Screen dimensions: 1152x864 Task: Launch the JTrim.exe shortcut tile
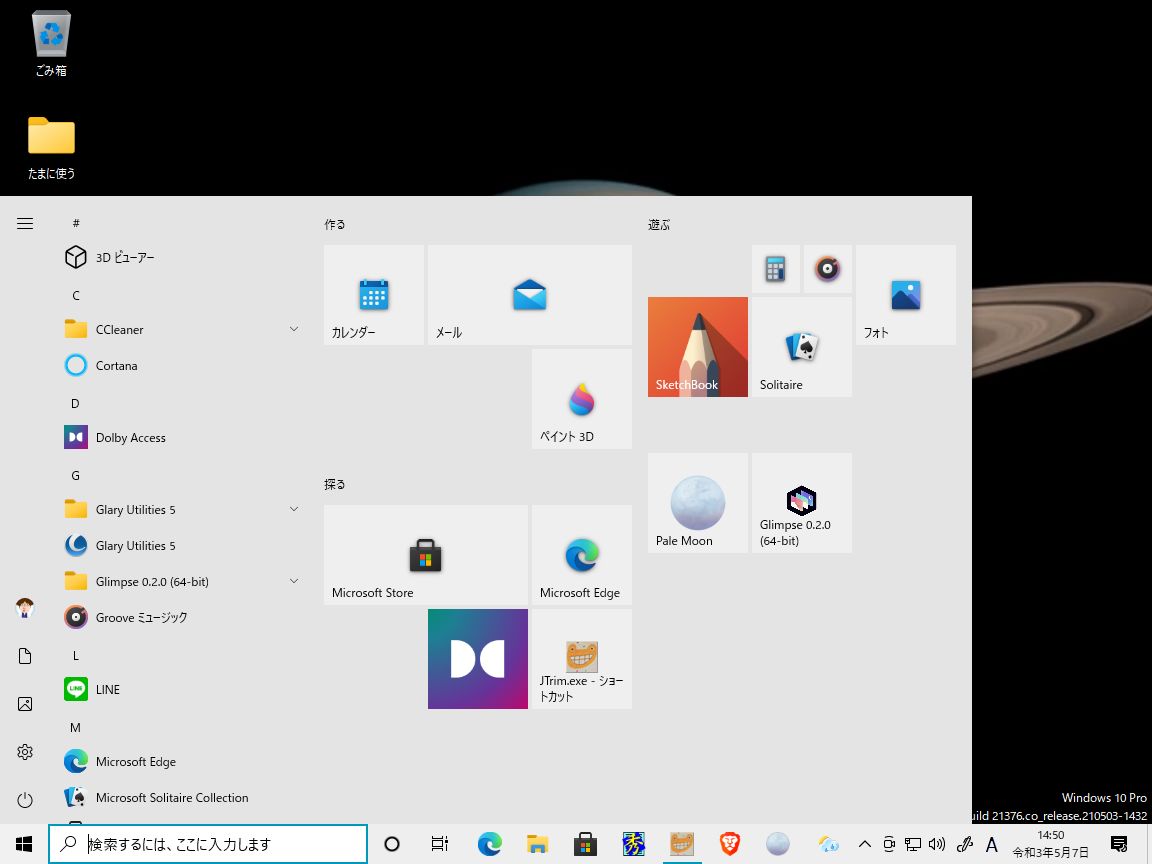pos(582,659)
